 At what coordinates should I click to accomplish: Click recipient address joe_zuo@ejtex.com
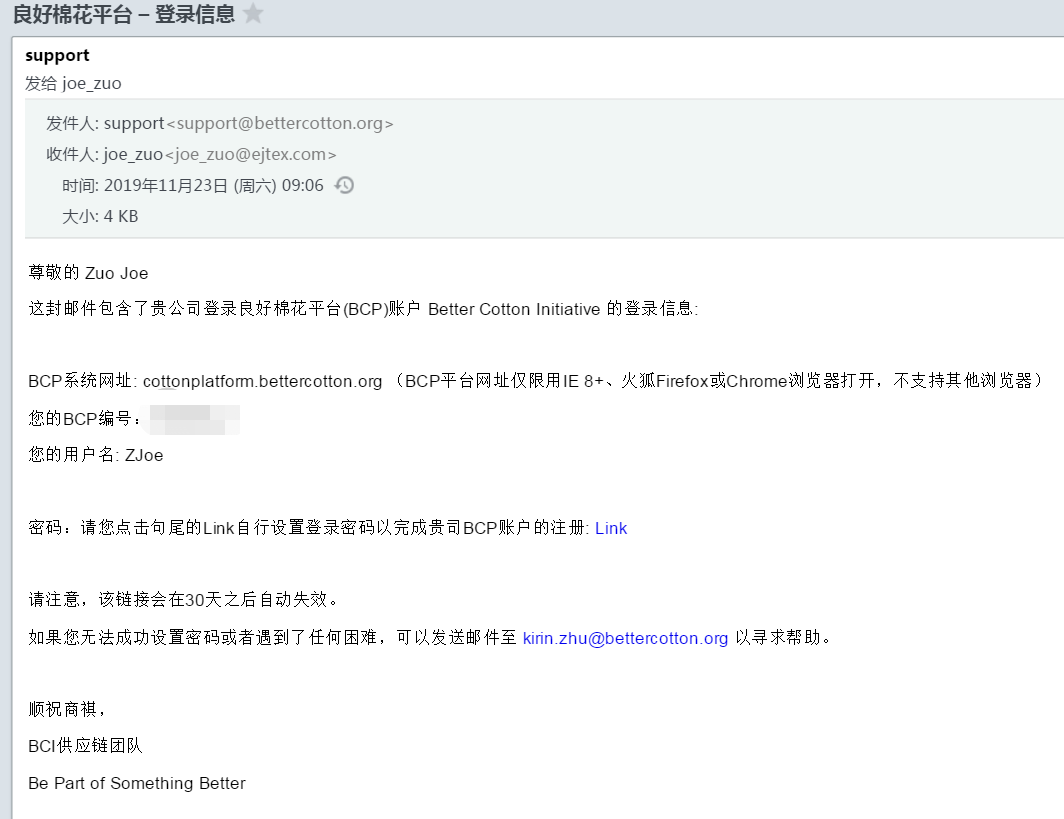[250, 155]
